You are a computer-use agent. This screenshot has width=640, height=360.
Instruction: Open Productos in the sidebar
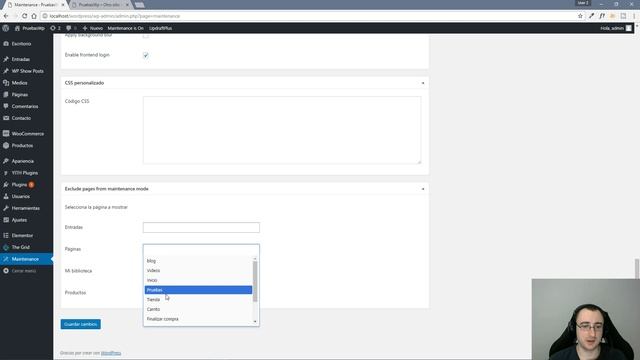click(x=22, y=146)
